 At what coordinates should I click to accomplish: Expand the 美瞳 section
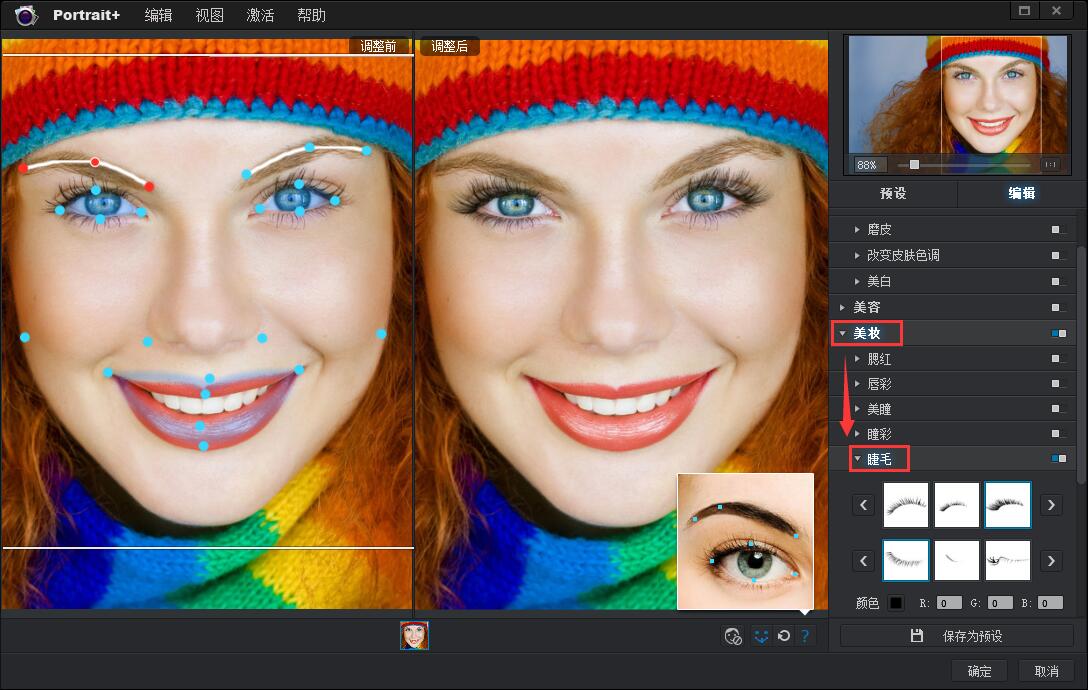[857, 409]
